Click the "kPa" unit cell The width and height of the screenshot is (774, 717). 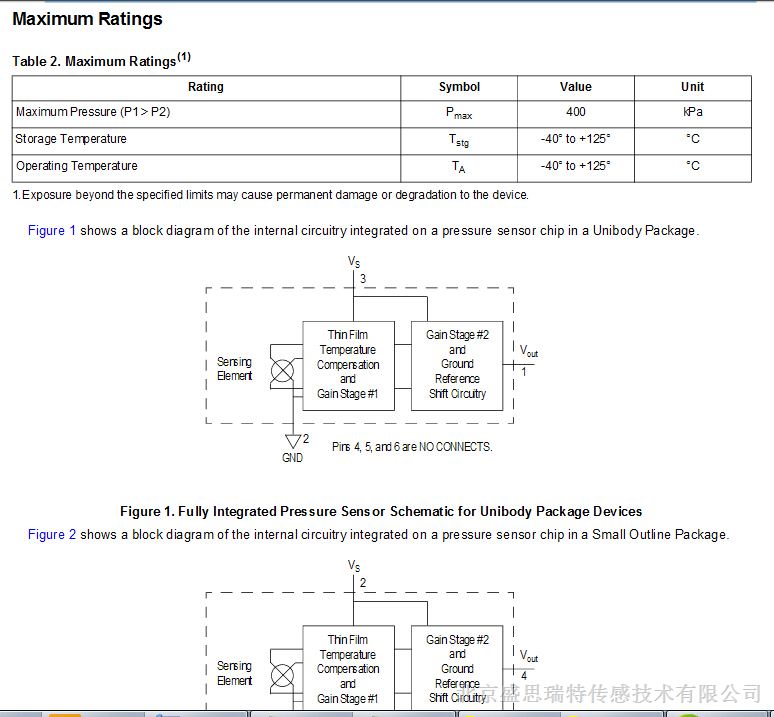[693, 112]
